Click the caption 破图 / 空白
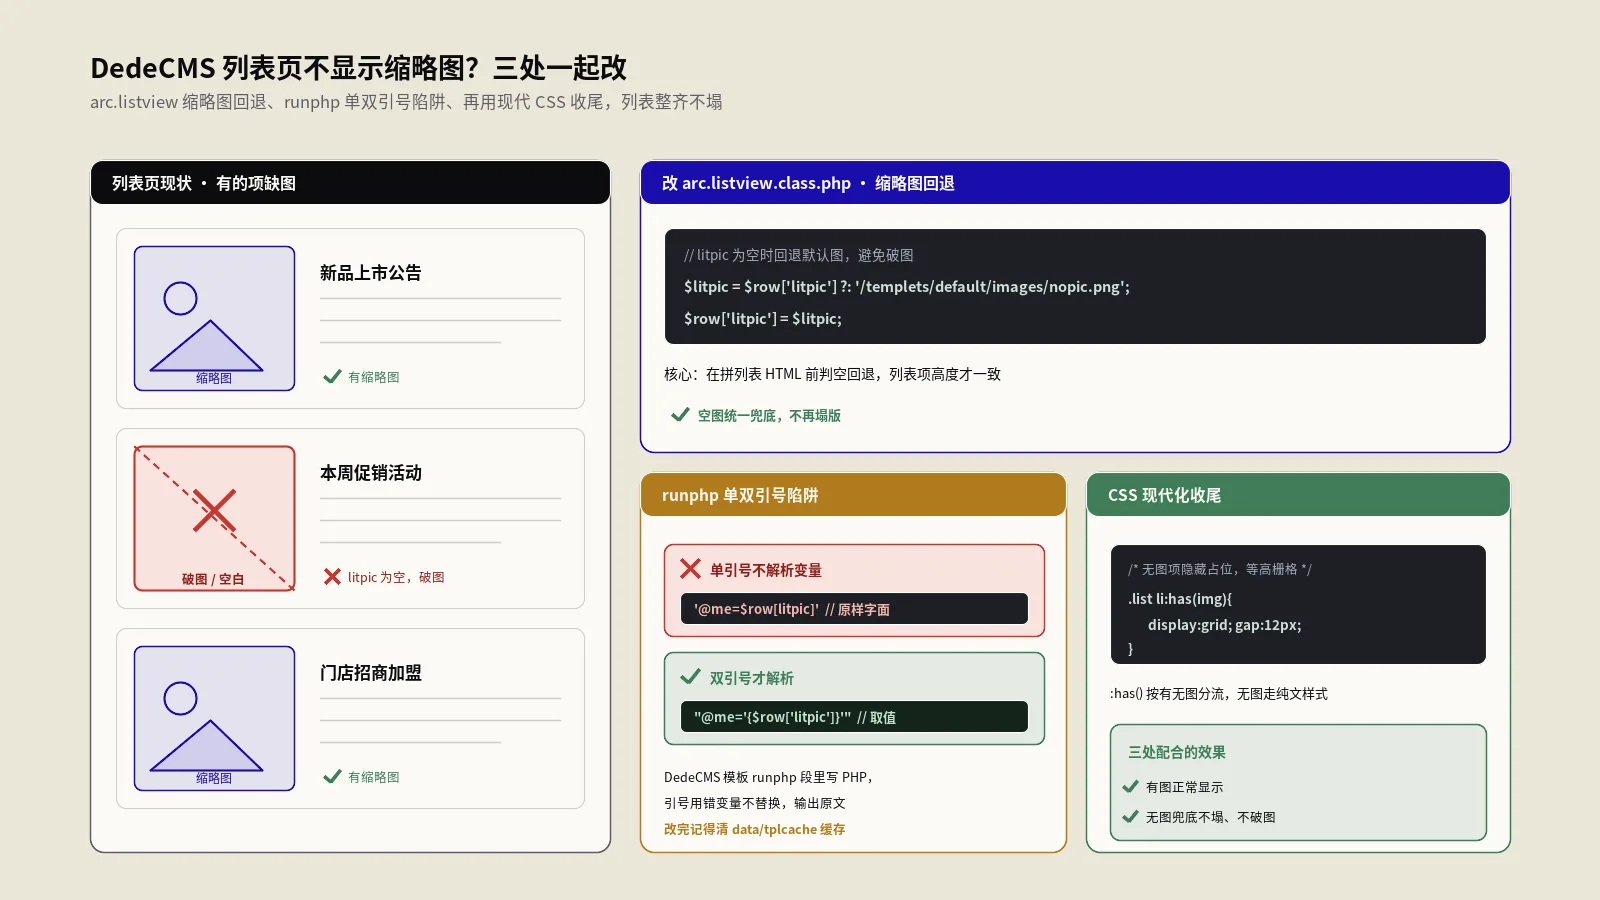1600x900 pixels. pyautogui.click(x=213, y=579)
